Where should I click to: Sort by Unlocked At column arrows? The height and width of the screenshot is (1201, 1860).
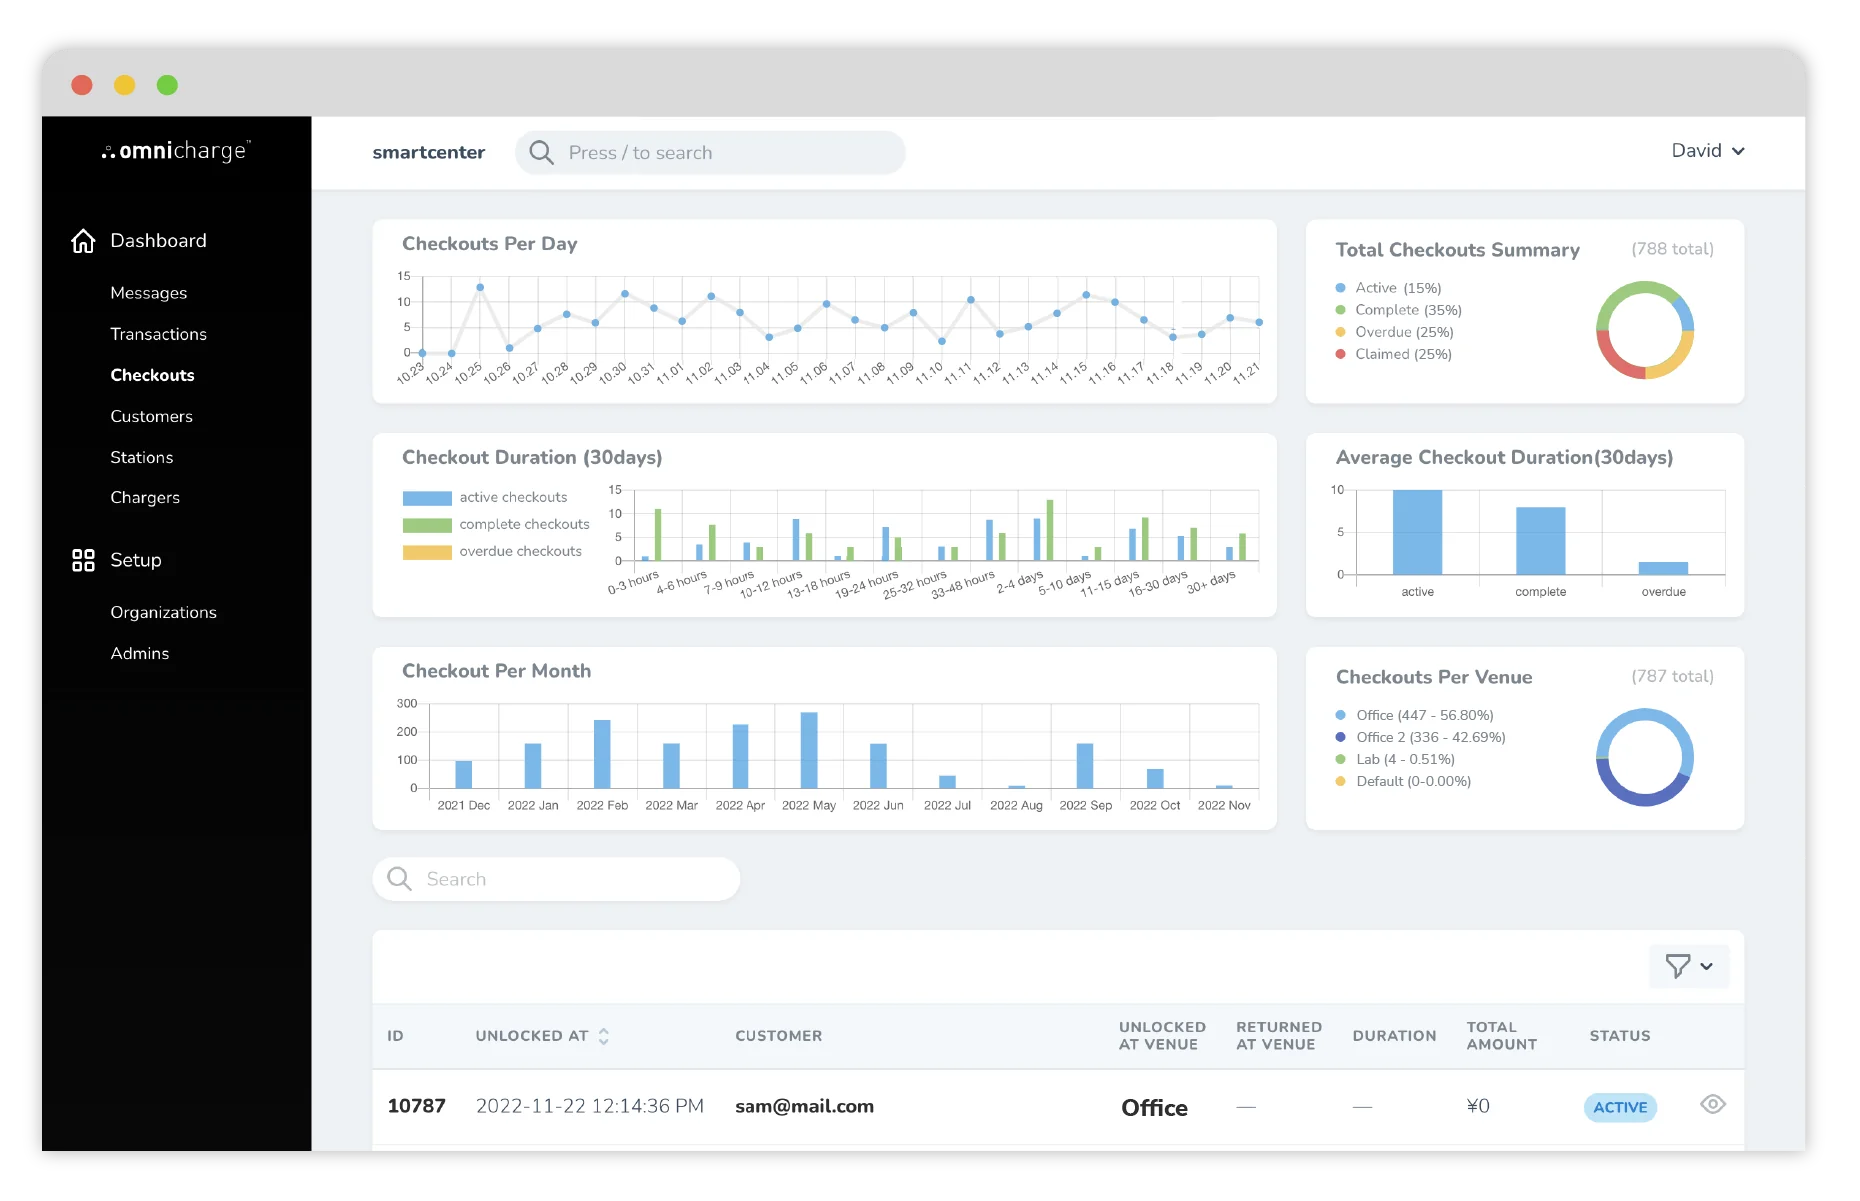(x=604, y=1036)
